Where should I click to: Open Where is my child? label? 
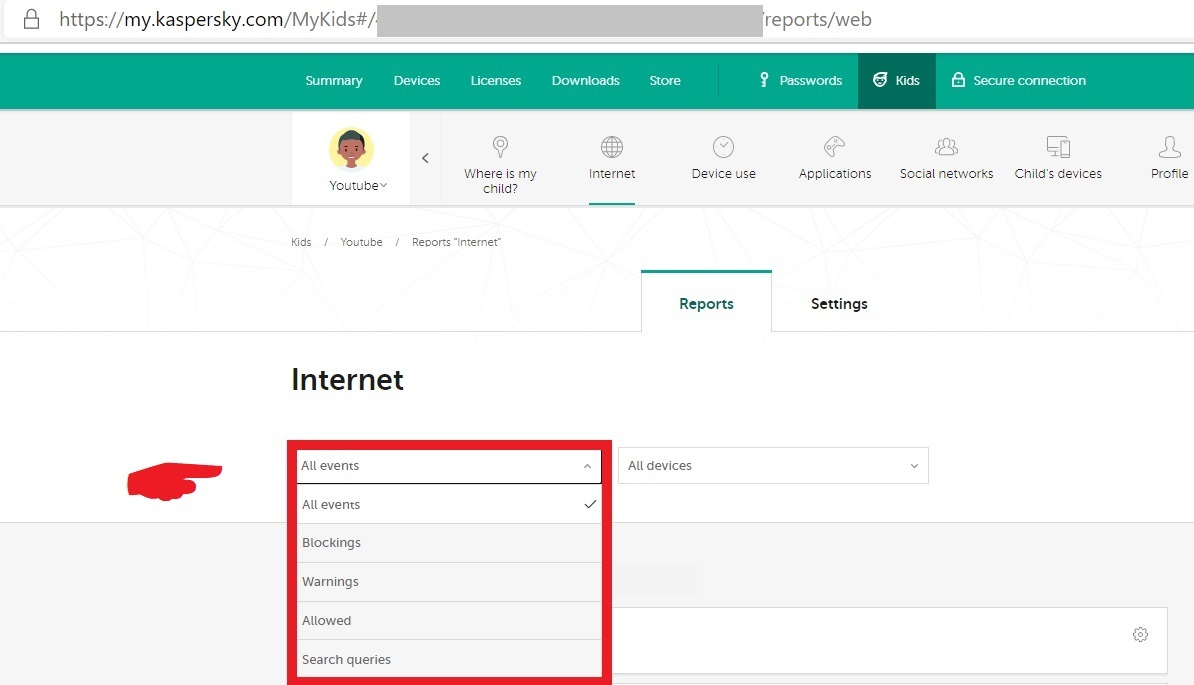coord(500,181)
